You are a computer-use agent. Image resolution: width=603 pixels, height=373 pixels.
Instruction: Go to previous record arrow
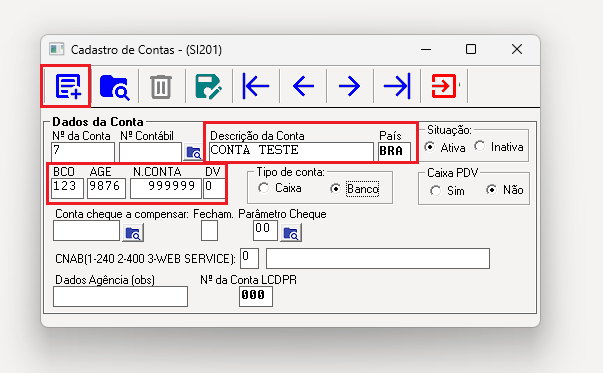(303, 86)
